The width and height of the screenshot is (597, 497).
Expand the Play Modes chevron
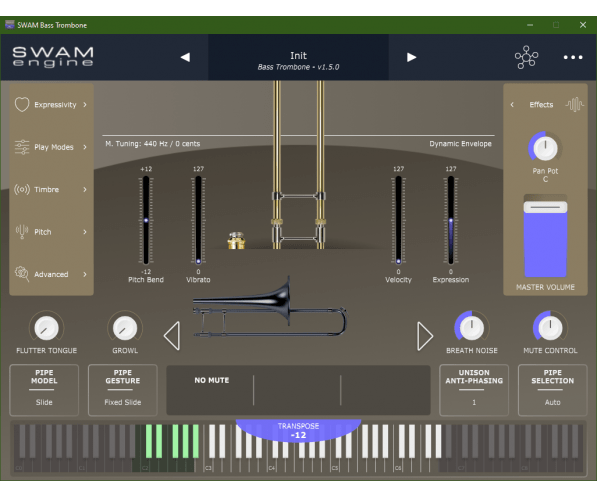[x=85, y=147]
